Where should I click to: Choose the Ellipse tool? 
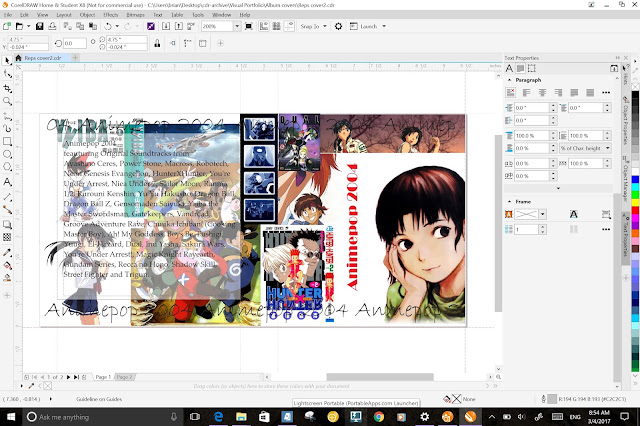pos(7,154)
